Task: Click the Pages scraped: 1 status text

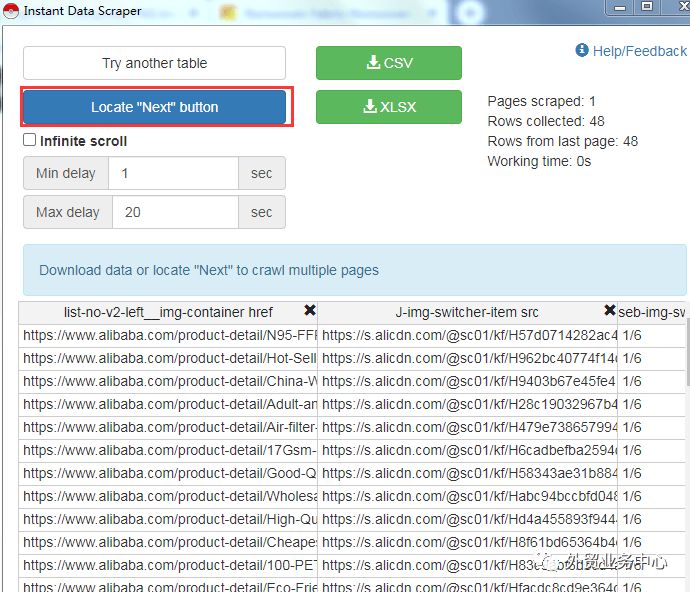Action: point(541,101)
